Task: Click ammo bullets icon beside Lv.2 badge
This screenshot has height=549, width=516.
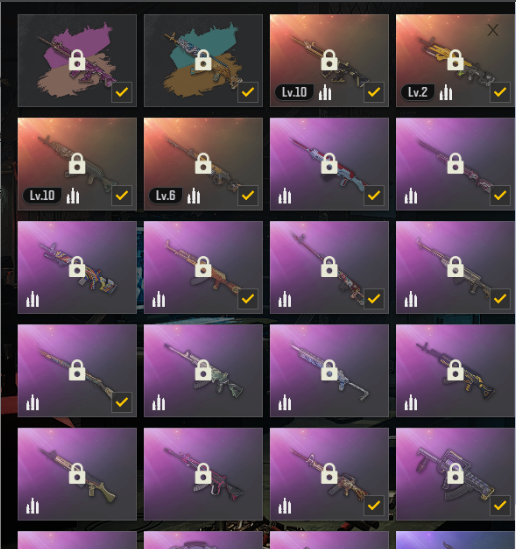Action: point(446,92)
